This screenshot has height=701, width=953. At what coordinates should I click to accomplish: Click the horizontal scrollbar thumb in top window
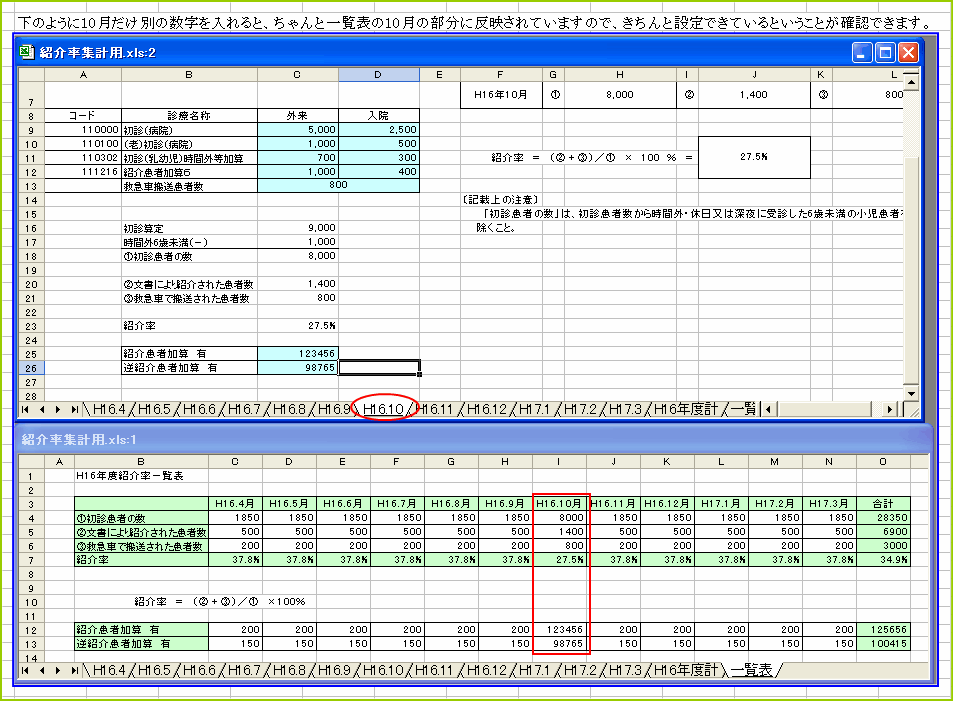[x=825, y=408]
